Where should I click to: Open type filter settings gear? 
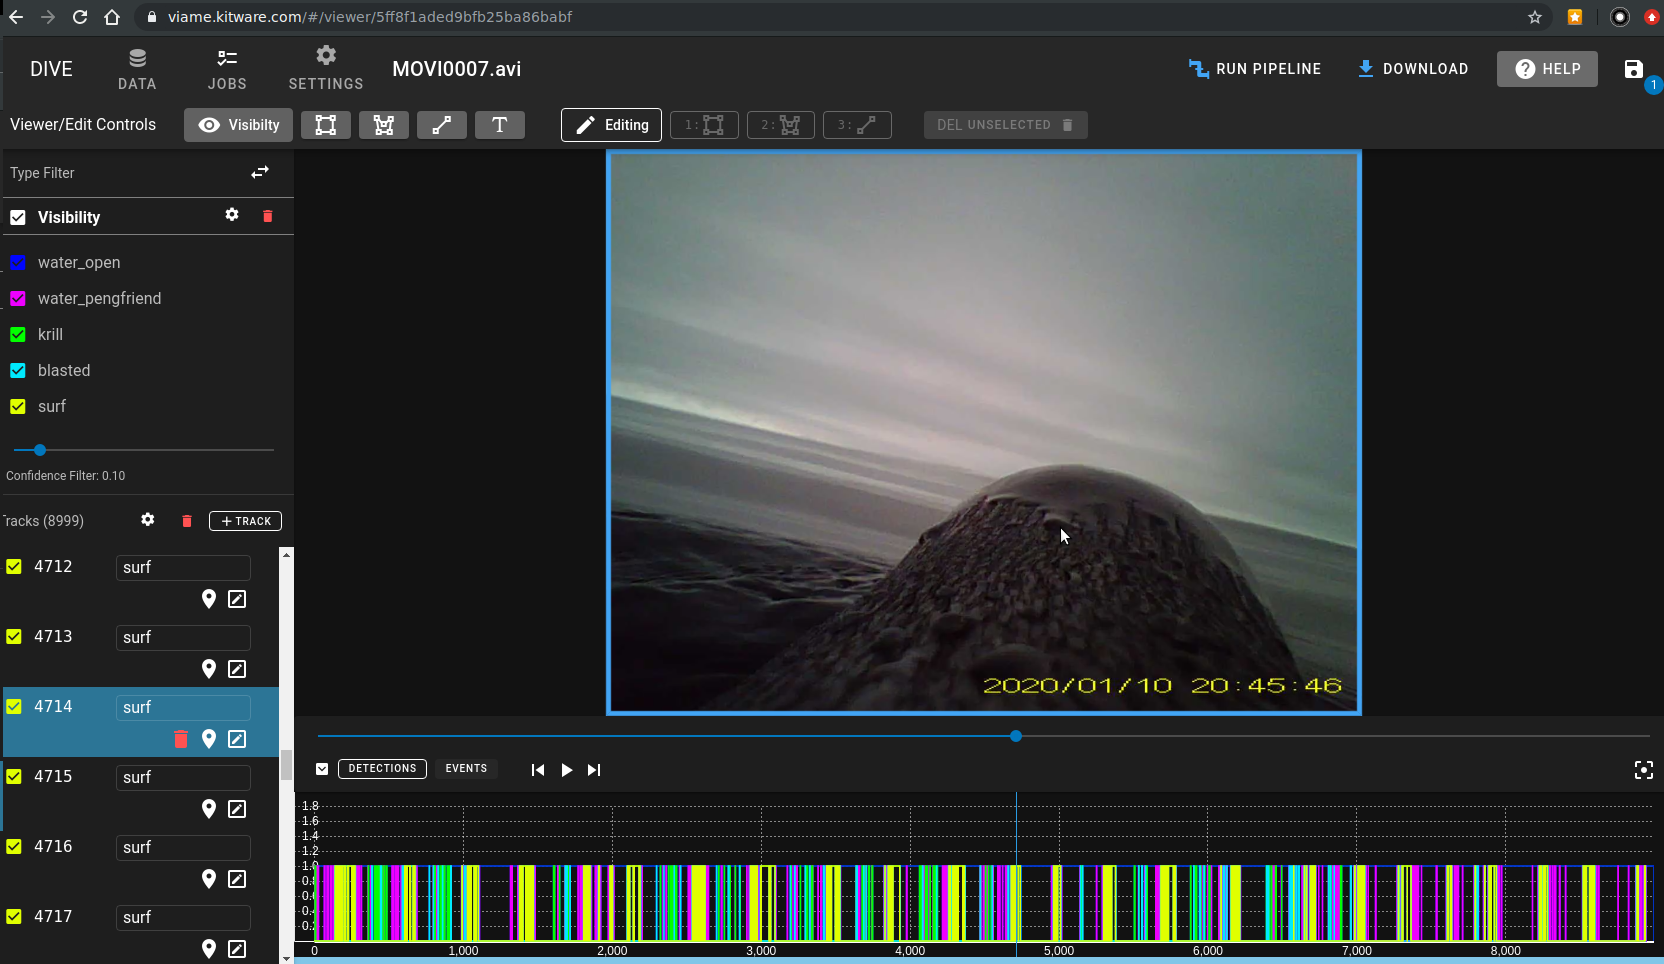click(x=232, y=215)
